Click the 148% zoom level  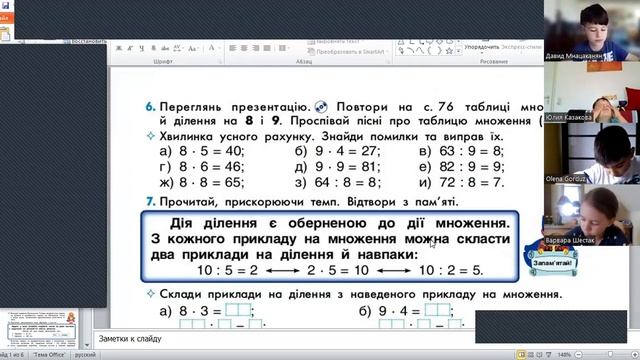pyautogui.click(x=564, y=355)
